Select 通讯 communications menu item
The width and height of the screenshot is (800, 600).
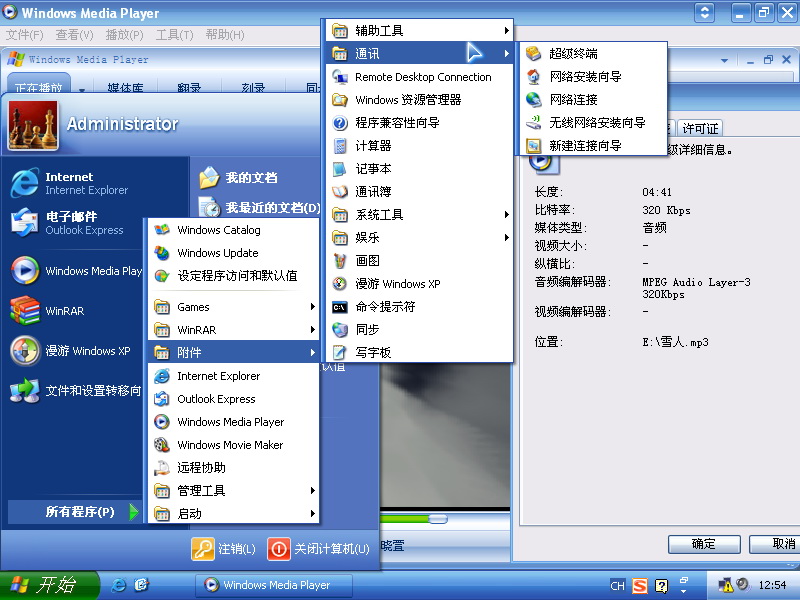(419, 54)
